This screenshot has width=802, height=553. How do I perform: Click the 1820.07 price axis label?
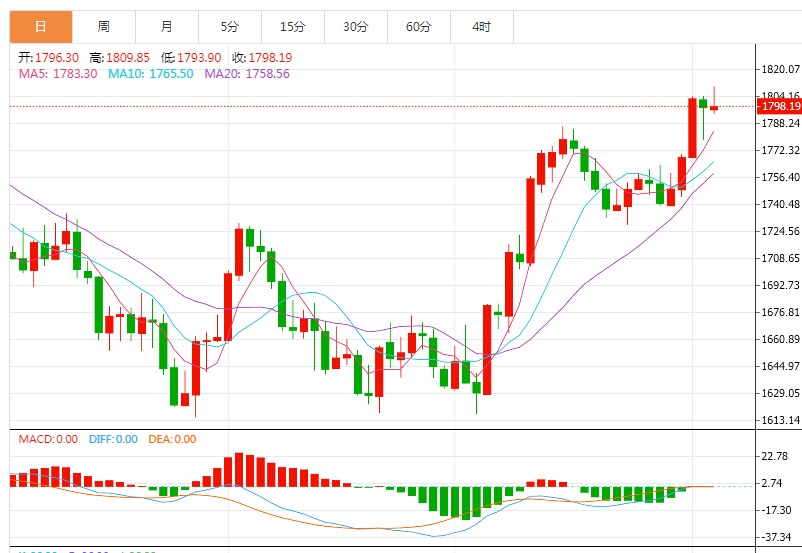click(781, 70)
